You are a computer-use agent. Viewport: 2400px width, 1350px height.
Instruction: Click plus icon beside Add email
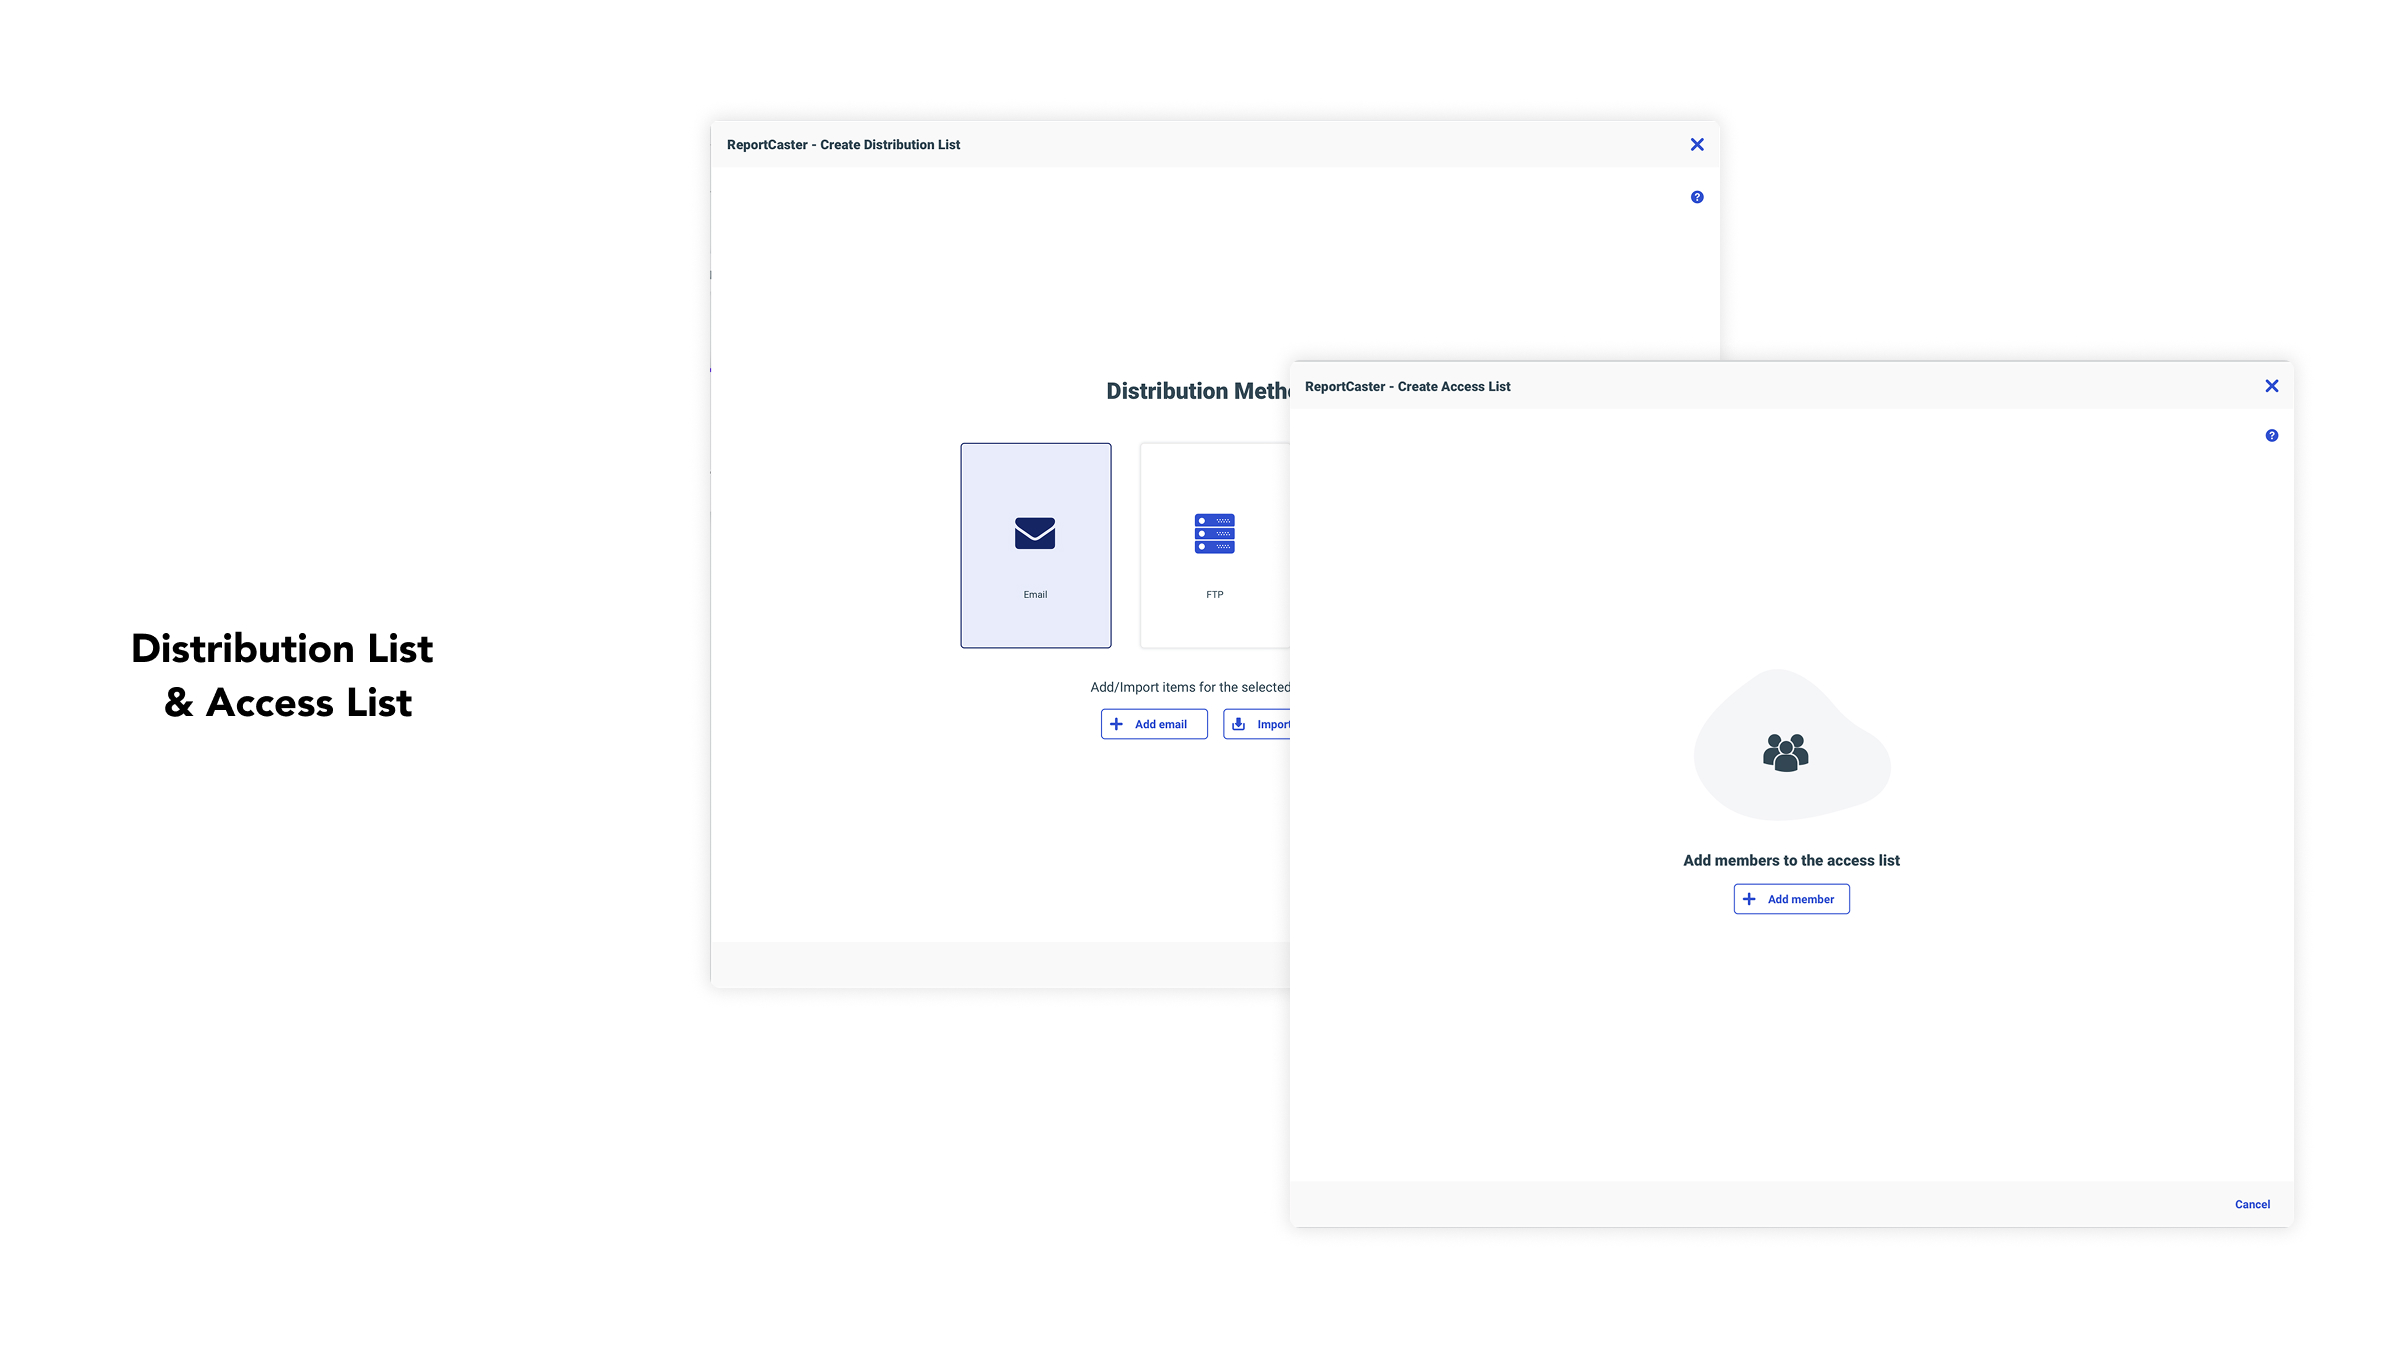tap(1117, 724)
